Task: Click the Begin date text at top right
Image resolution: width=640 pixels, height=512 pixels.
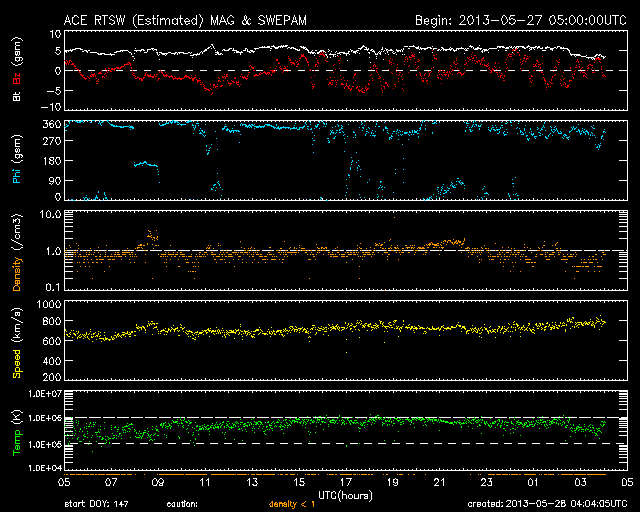Action: [x=520, y=20]
